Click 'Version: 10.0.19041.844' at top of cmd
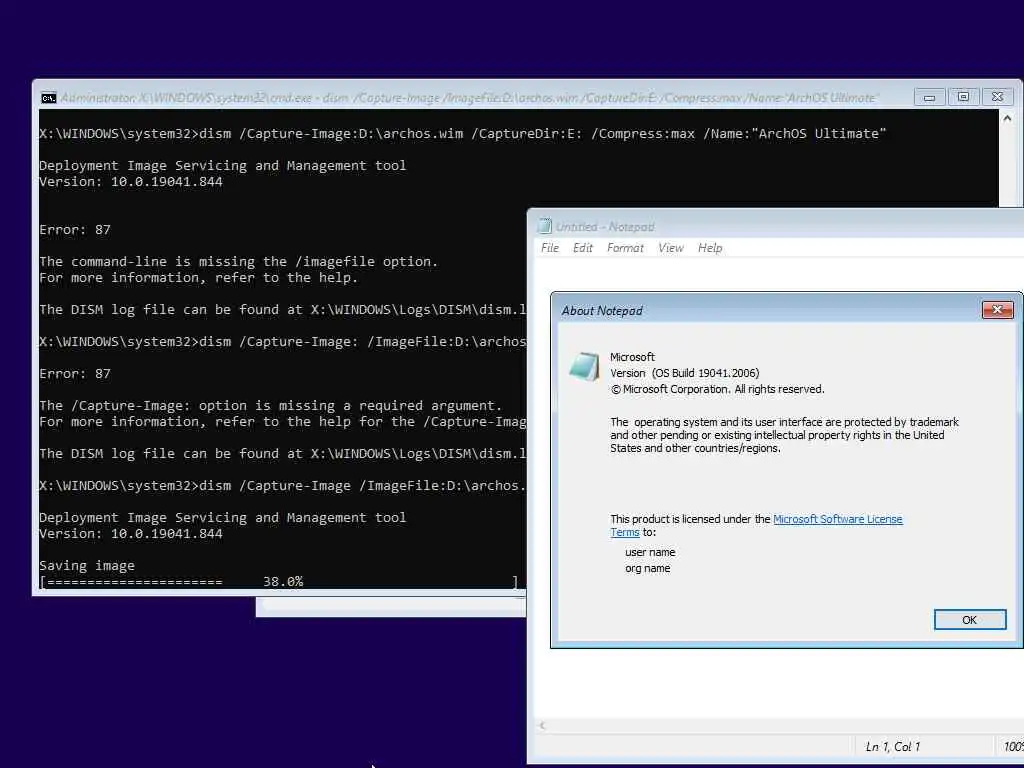 (x=131, y=182)
